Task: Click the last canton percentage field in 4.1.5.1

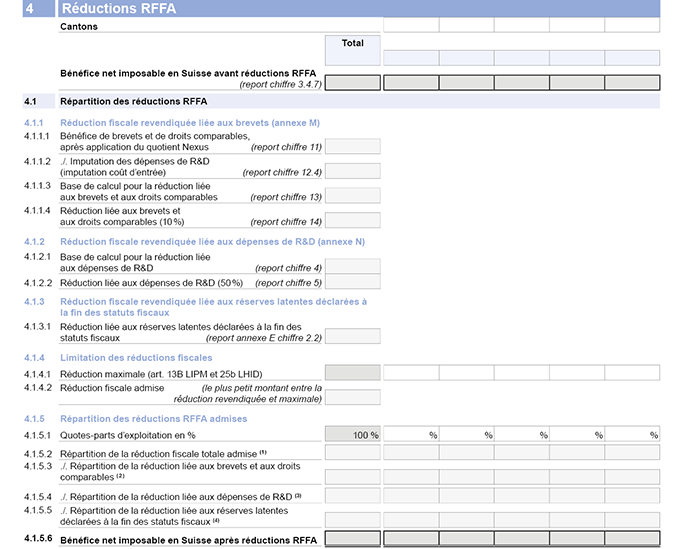Action: point(633,435)
